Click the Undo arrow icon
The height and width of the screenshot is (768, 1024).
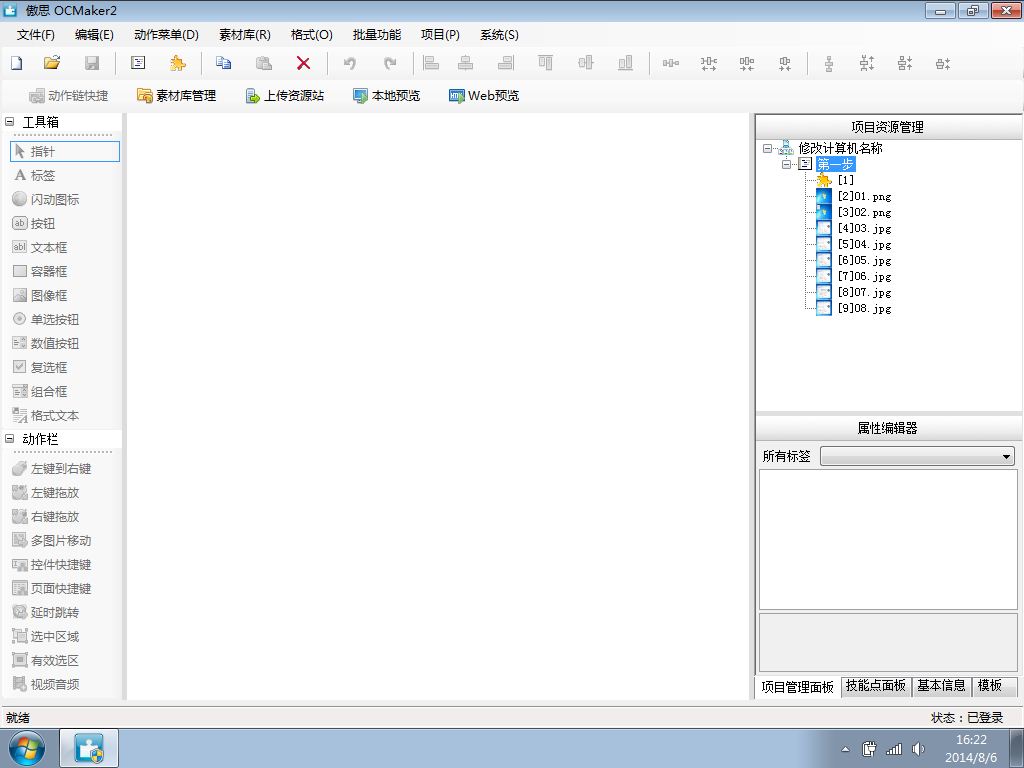(x=350, y=63)
